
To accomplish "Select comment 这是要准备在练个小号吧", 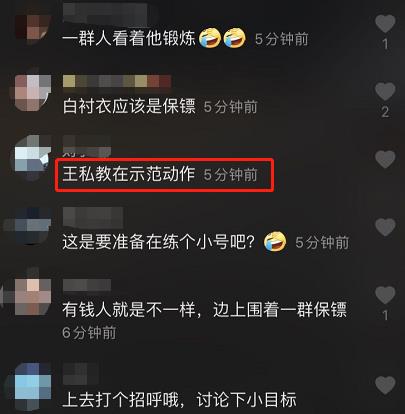I will (159, 242).
